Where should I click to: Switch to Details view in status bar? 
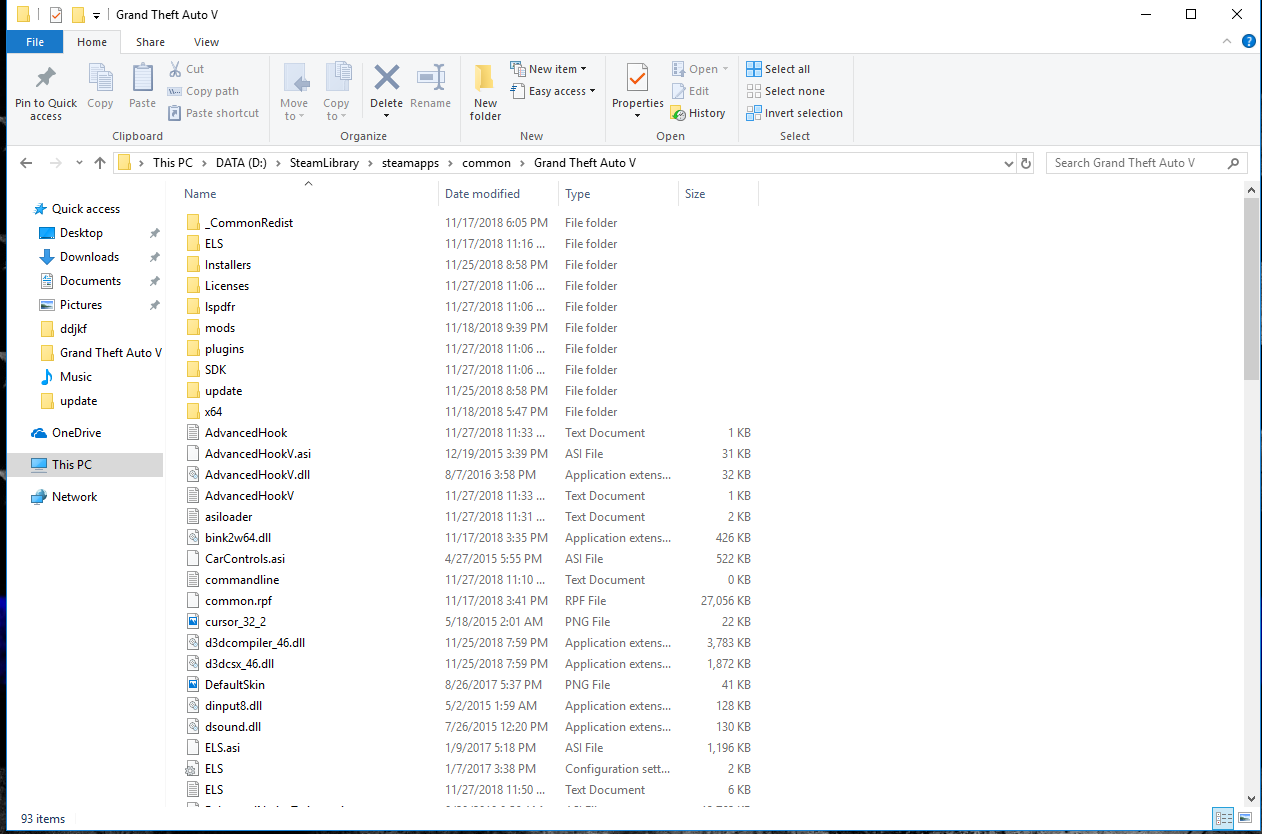1223,818
